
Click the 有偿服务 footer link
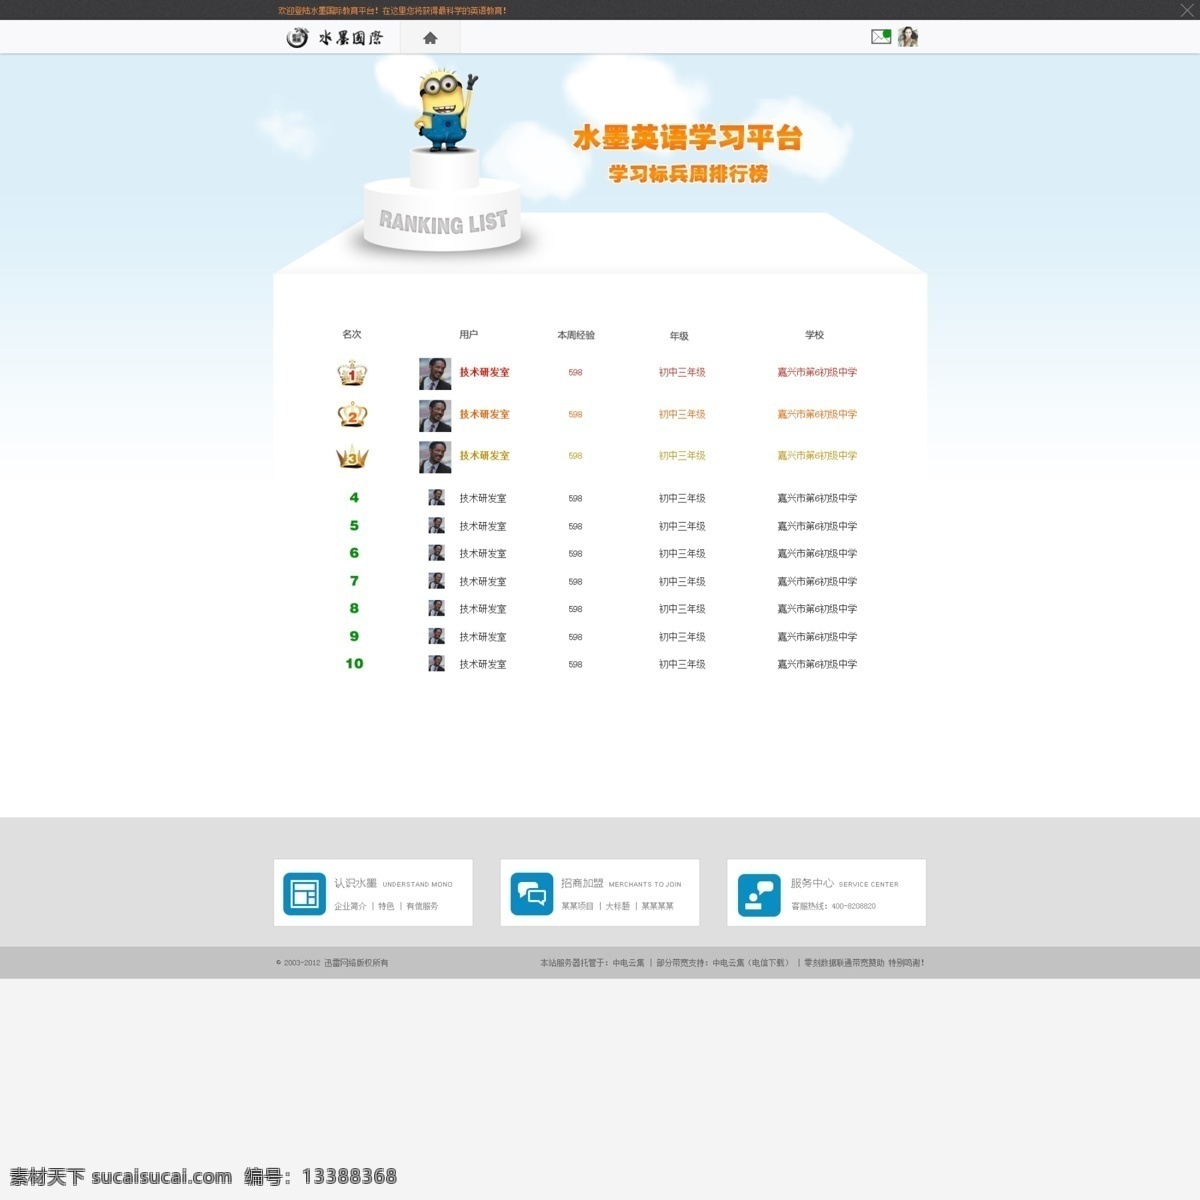pos(422,906)
